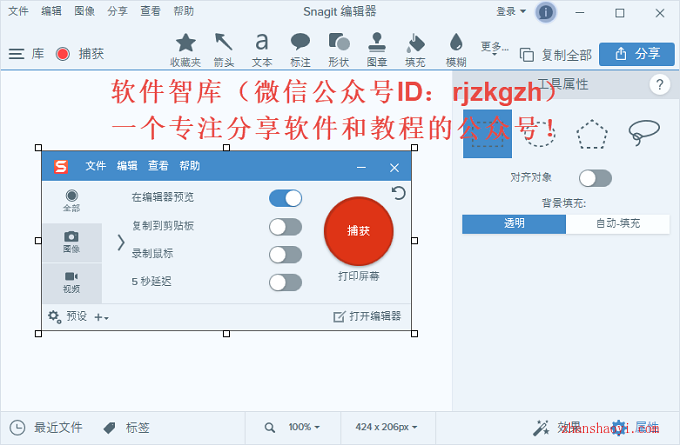Select the 模糊 blur tool

tap(456, 50)
